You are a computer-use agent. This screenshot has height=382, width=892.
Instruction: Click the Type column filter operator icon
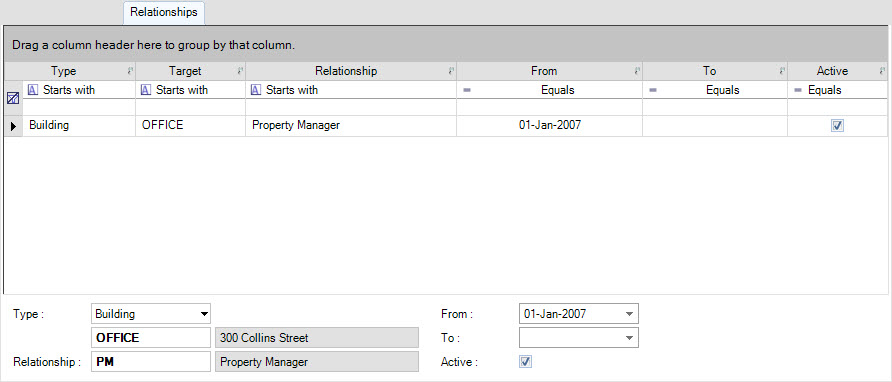(33, 90)
